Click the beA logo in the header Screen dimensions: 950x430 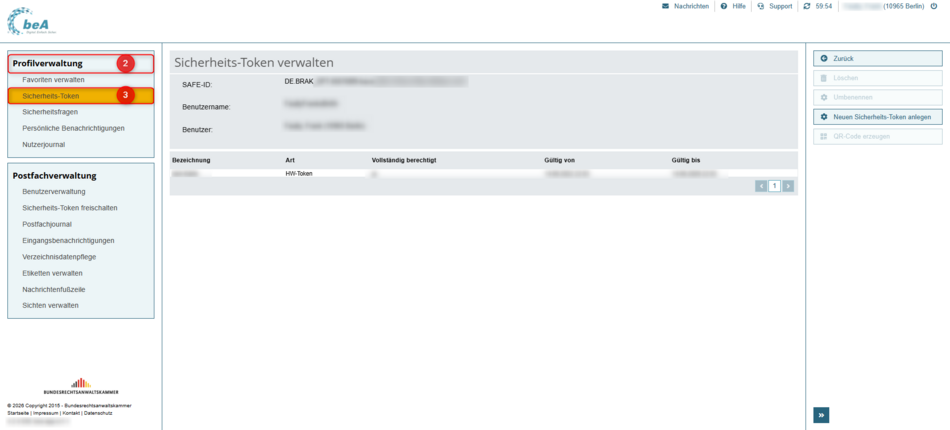tap(31, 20)
